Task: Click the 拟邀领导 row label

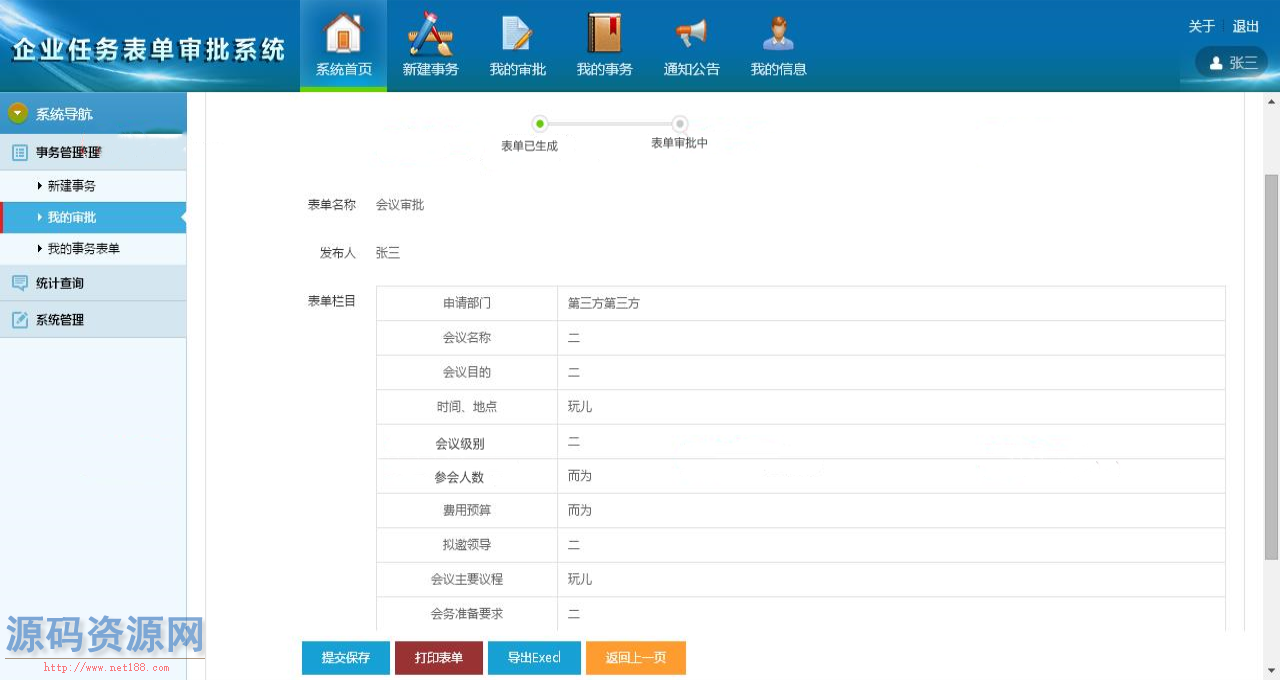Action: 467,545
